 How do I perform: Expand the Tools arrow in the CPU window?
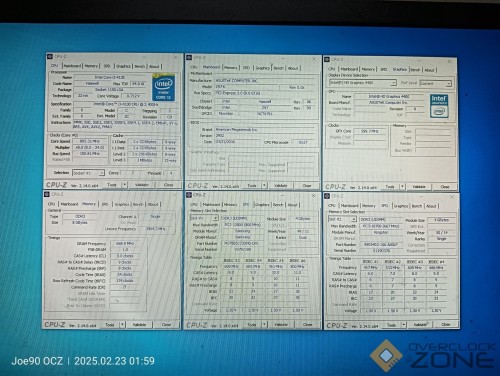tap(124, 184)
